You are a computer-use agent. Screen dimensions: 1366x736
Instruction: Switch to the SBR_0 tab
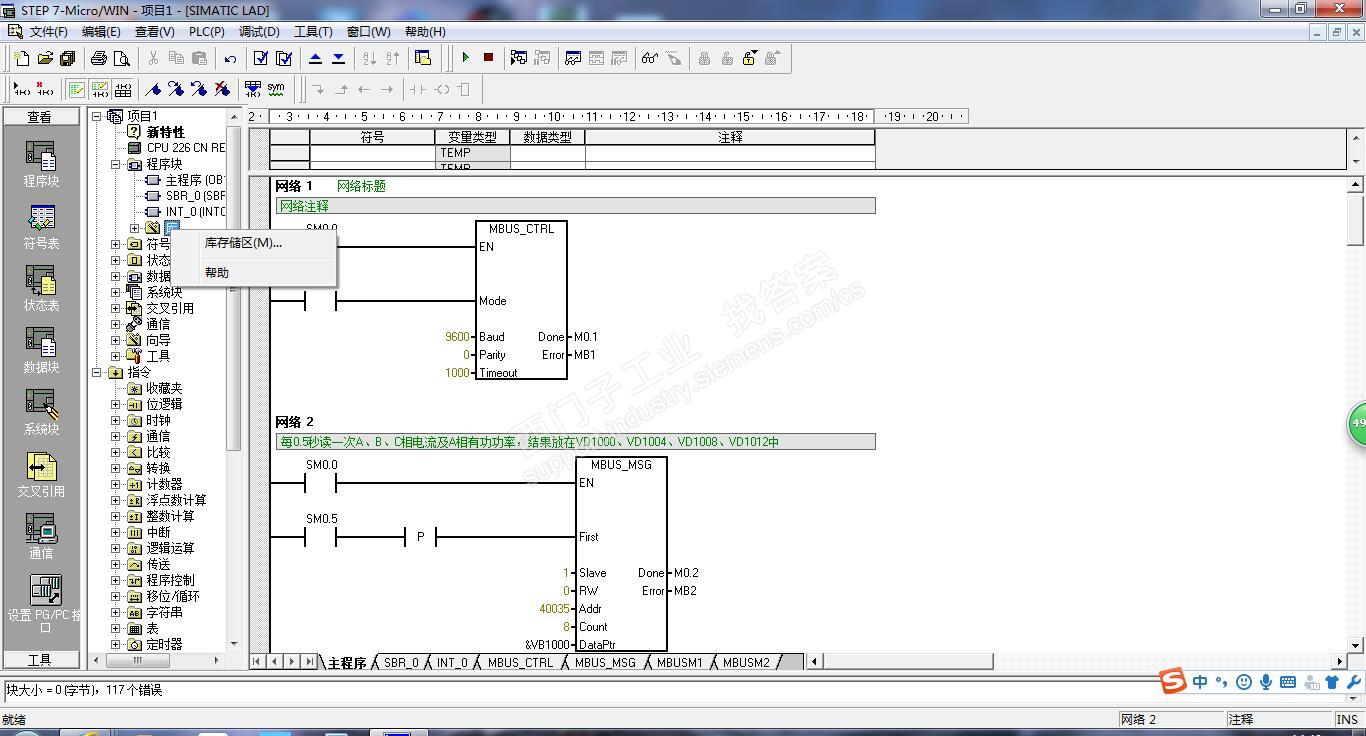(x=401, y=662)
